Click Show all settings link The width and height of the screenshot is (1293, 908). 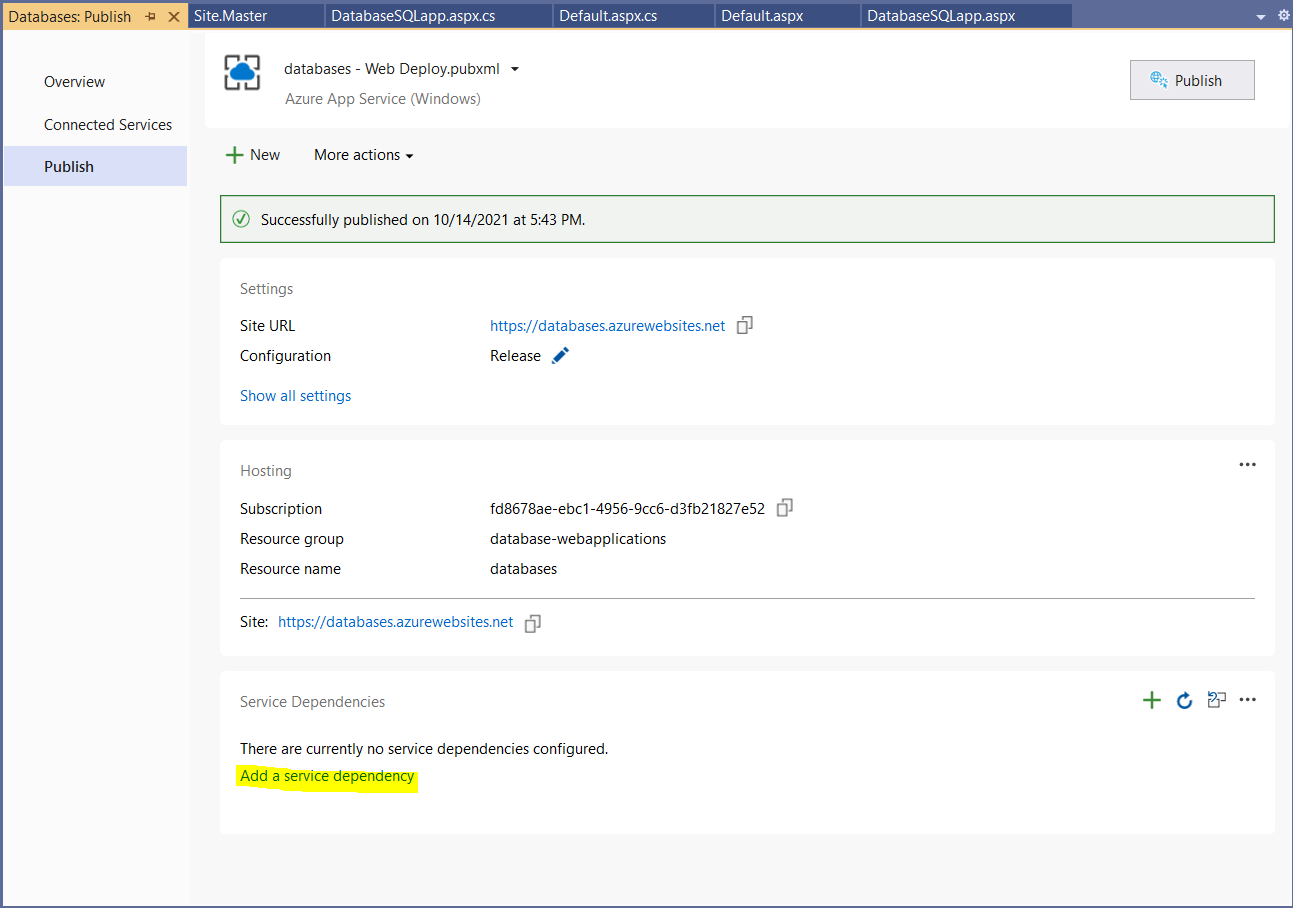[295, 396]
